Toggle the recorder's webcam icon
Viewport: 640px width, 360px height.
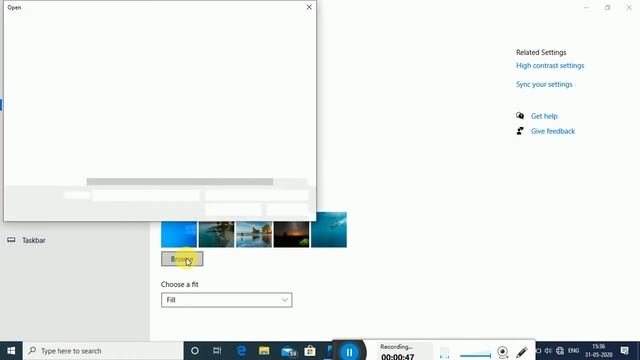tap(503, 352)
